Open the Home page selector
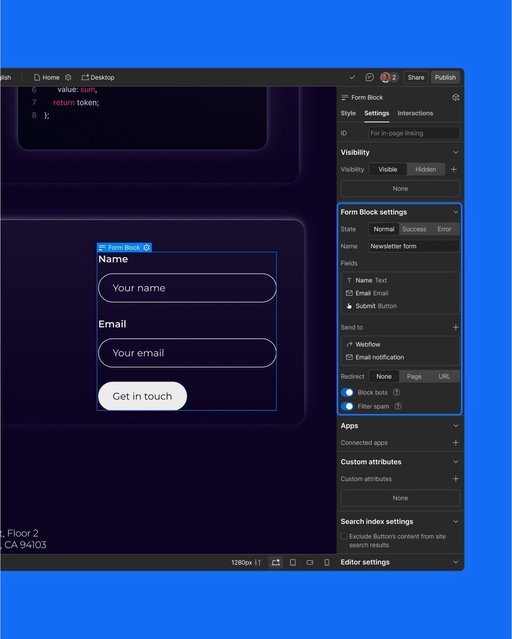The width and height of the screenshot is (512, 639). (46, 77)
